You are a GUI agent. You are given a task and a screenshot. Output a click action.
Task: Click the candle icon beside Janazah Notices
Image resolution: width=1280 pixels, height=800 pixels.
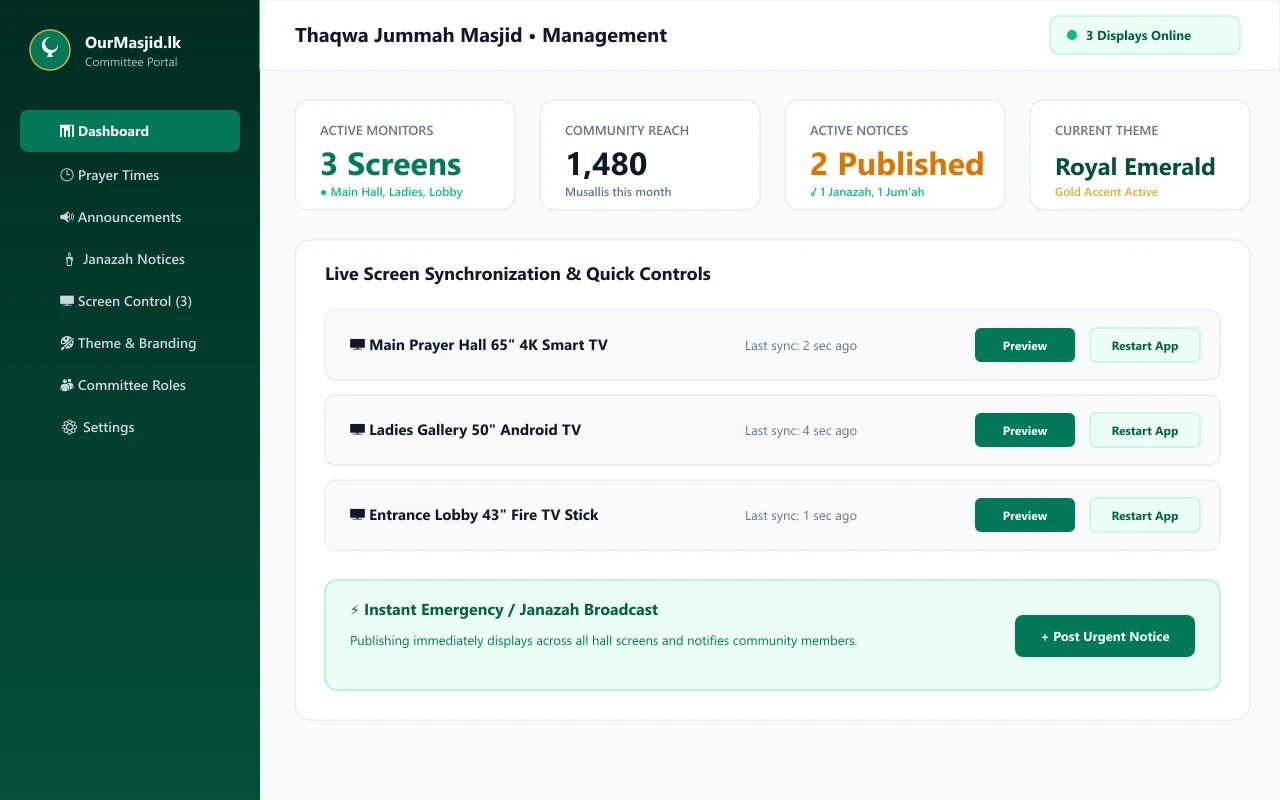69,259
